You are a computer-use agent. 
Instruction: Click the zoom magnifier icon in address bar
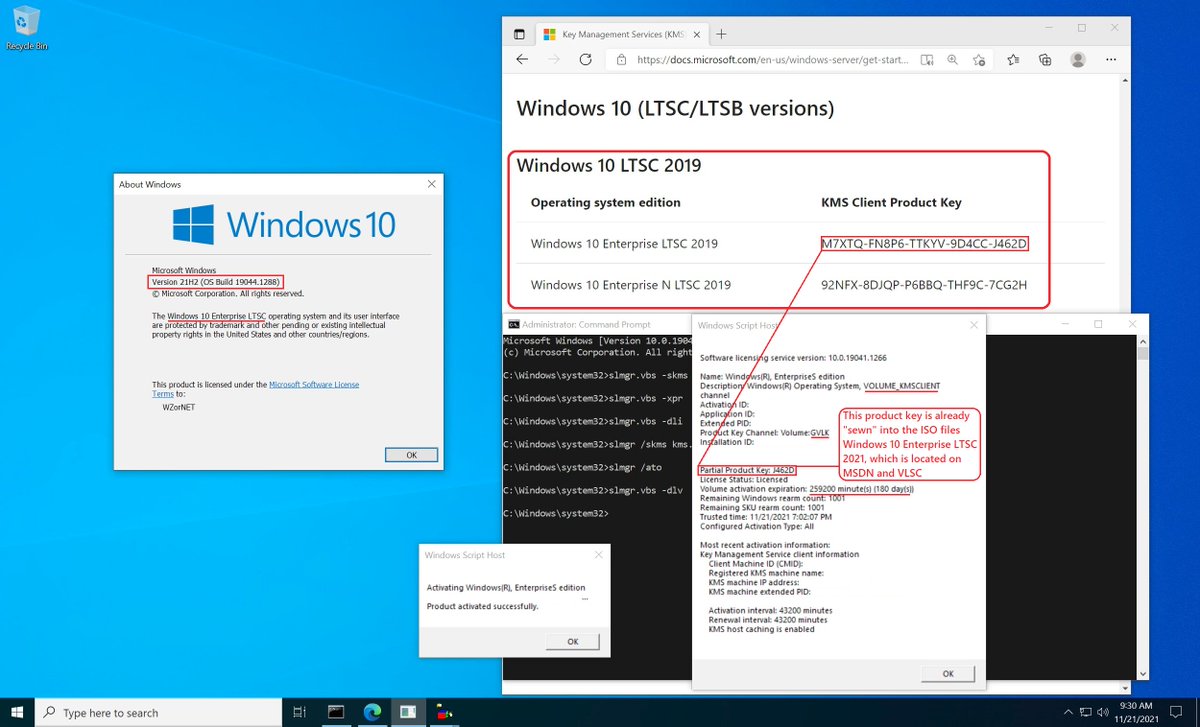point(954,60)
